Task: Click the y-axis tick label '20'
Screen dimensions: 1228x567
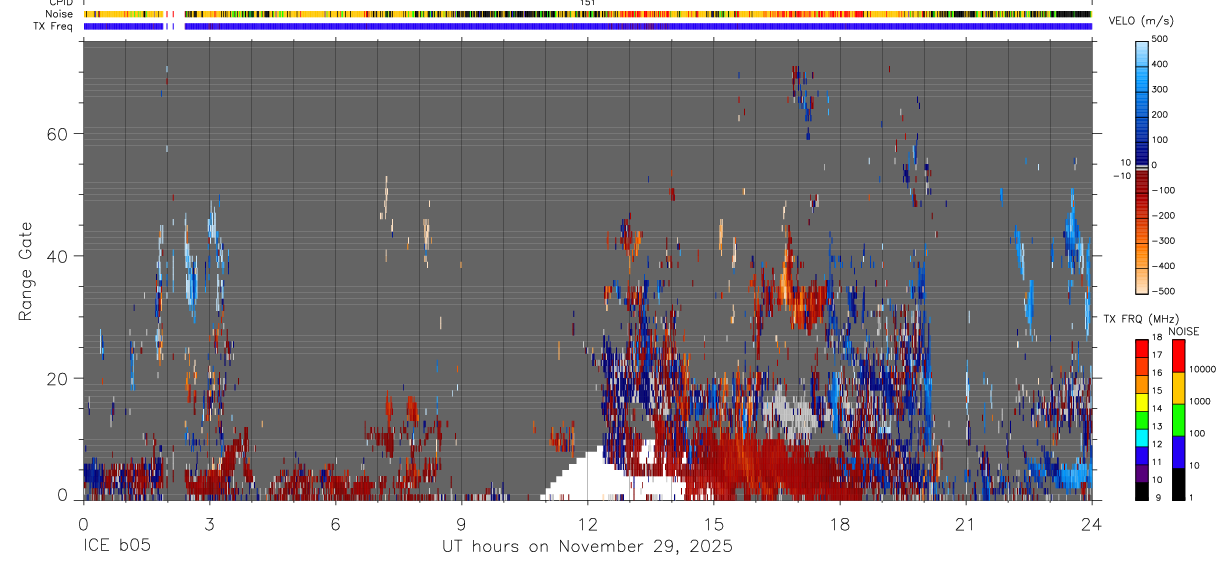Action: (x=59, y=379)
